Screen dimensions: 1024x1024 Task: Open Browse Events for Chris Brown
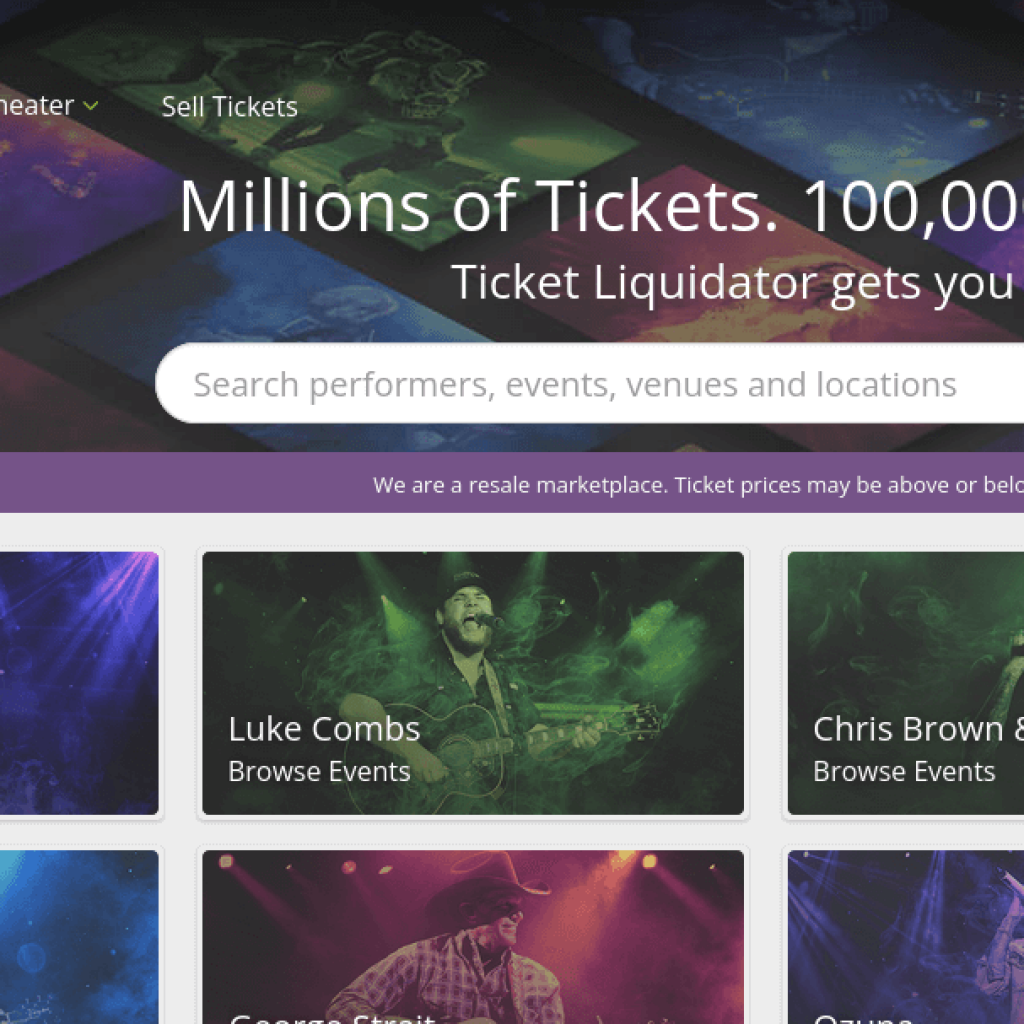pyautogui.click(x=904, y=771)
